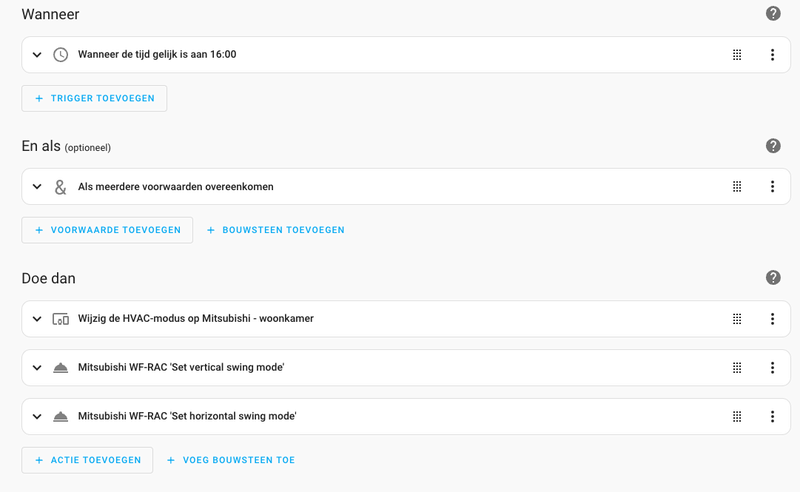Screen dimensions: 800x492
Task: Click drag handle of horizontal swing mode action
Action: 737,417
